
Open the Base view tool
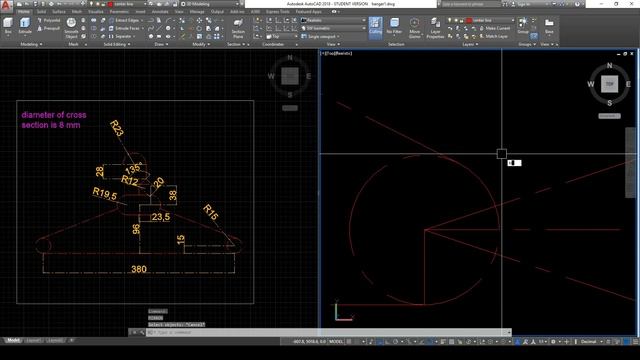tap(549, 26)
